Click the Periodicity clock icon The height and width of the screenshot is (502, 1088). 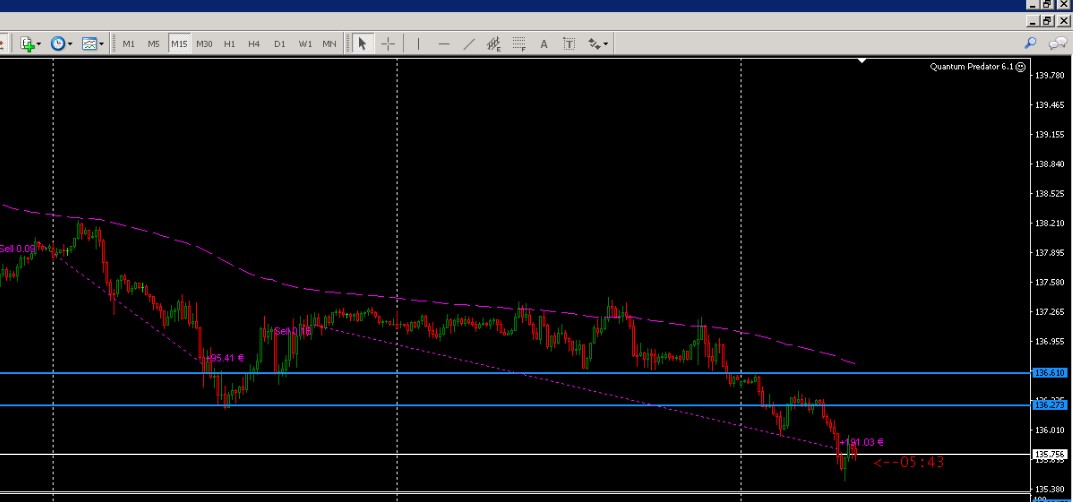pos(58,44)
